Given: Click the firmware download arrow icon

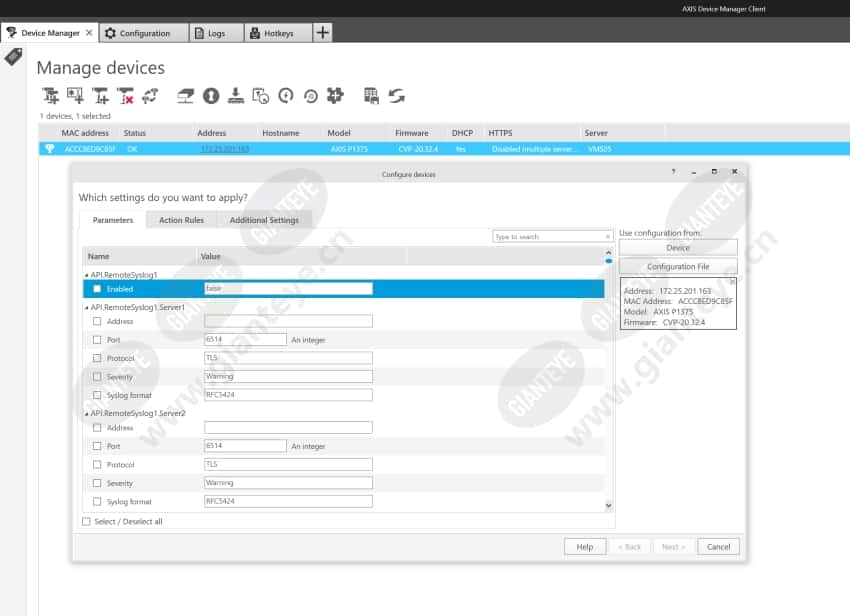Looking at the screenshot, I should coord(236,96).
